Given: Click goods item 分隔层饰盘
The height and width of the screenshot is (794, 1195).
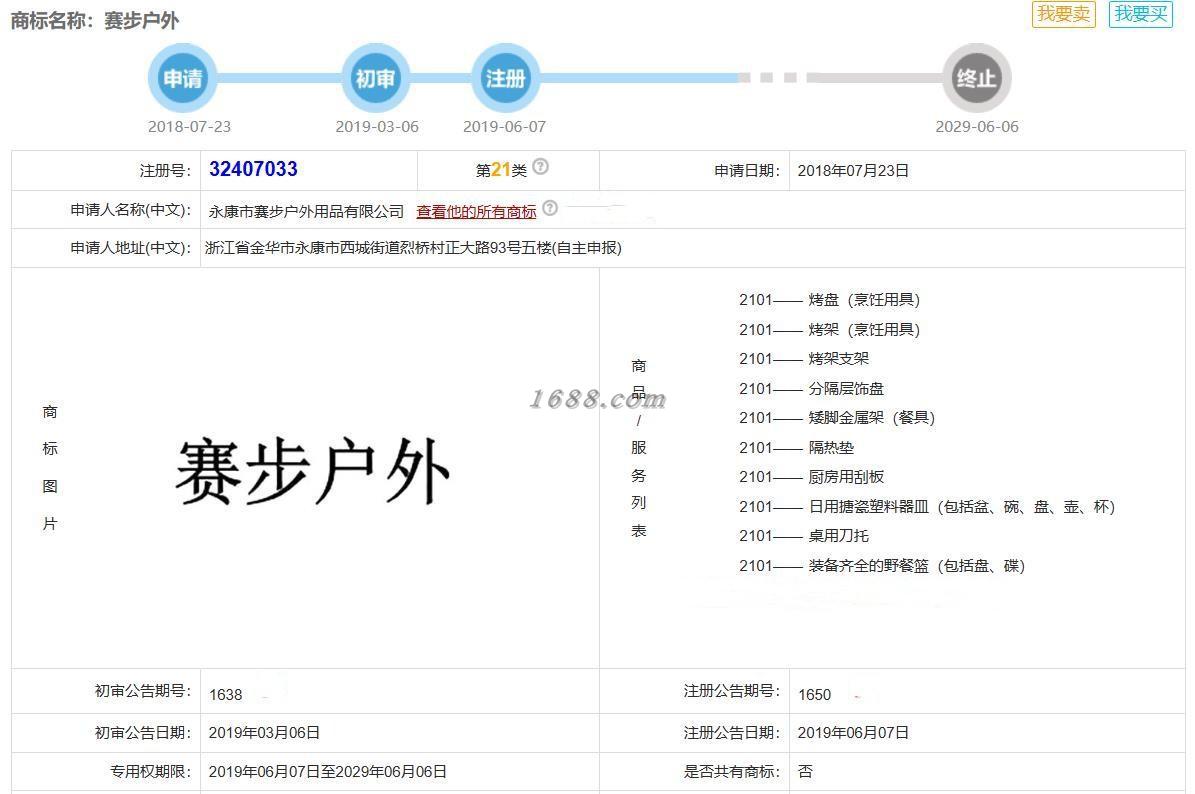Looking at the screenshot, I should (846, 389).
